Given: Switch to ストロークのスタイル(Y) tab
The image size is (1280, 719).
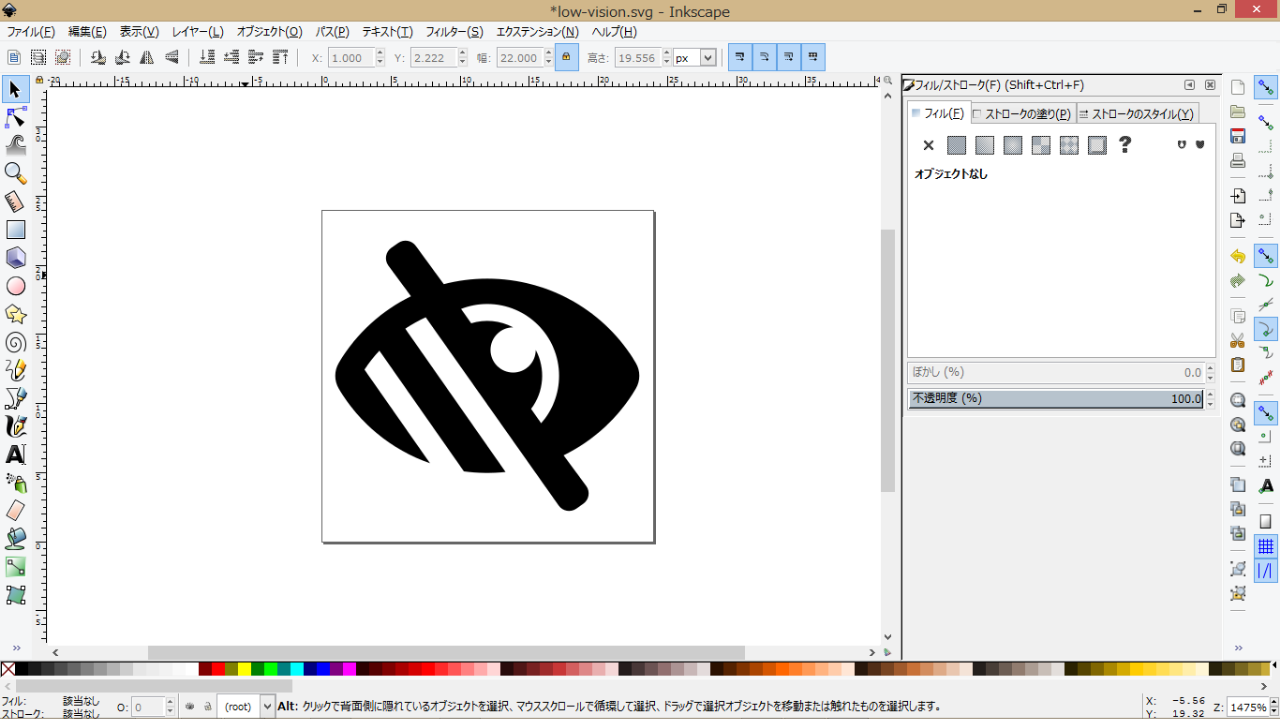Looking at the screenshot, I should (x=1137, y=114).
